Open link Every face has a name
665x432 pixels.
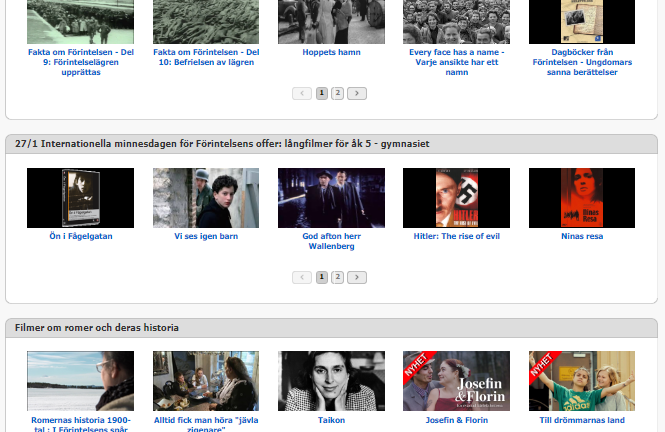(456, 62)
